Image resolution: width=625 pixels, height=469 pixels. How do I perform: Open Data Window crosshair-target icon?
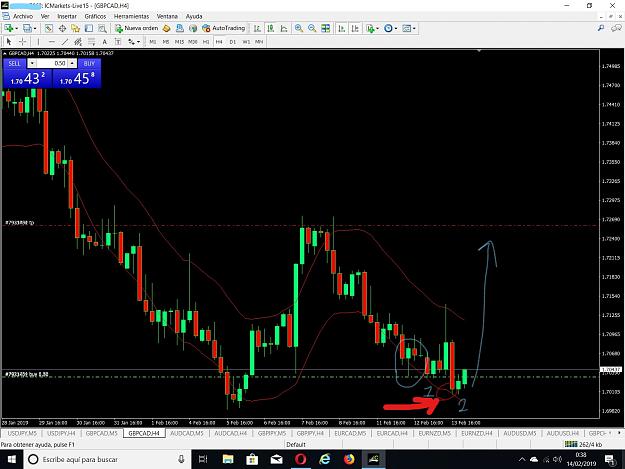[x=62, y=28]
